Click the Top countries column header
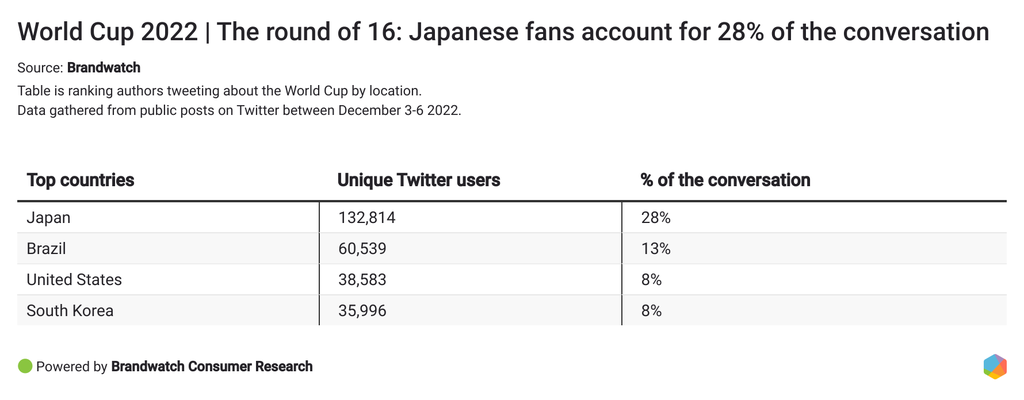The image size is (1024, 400). (80, 181)
